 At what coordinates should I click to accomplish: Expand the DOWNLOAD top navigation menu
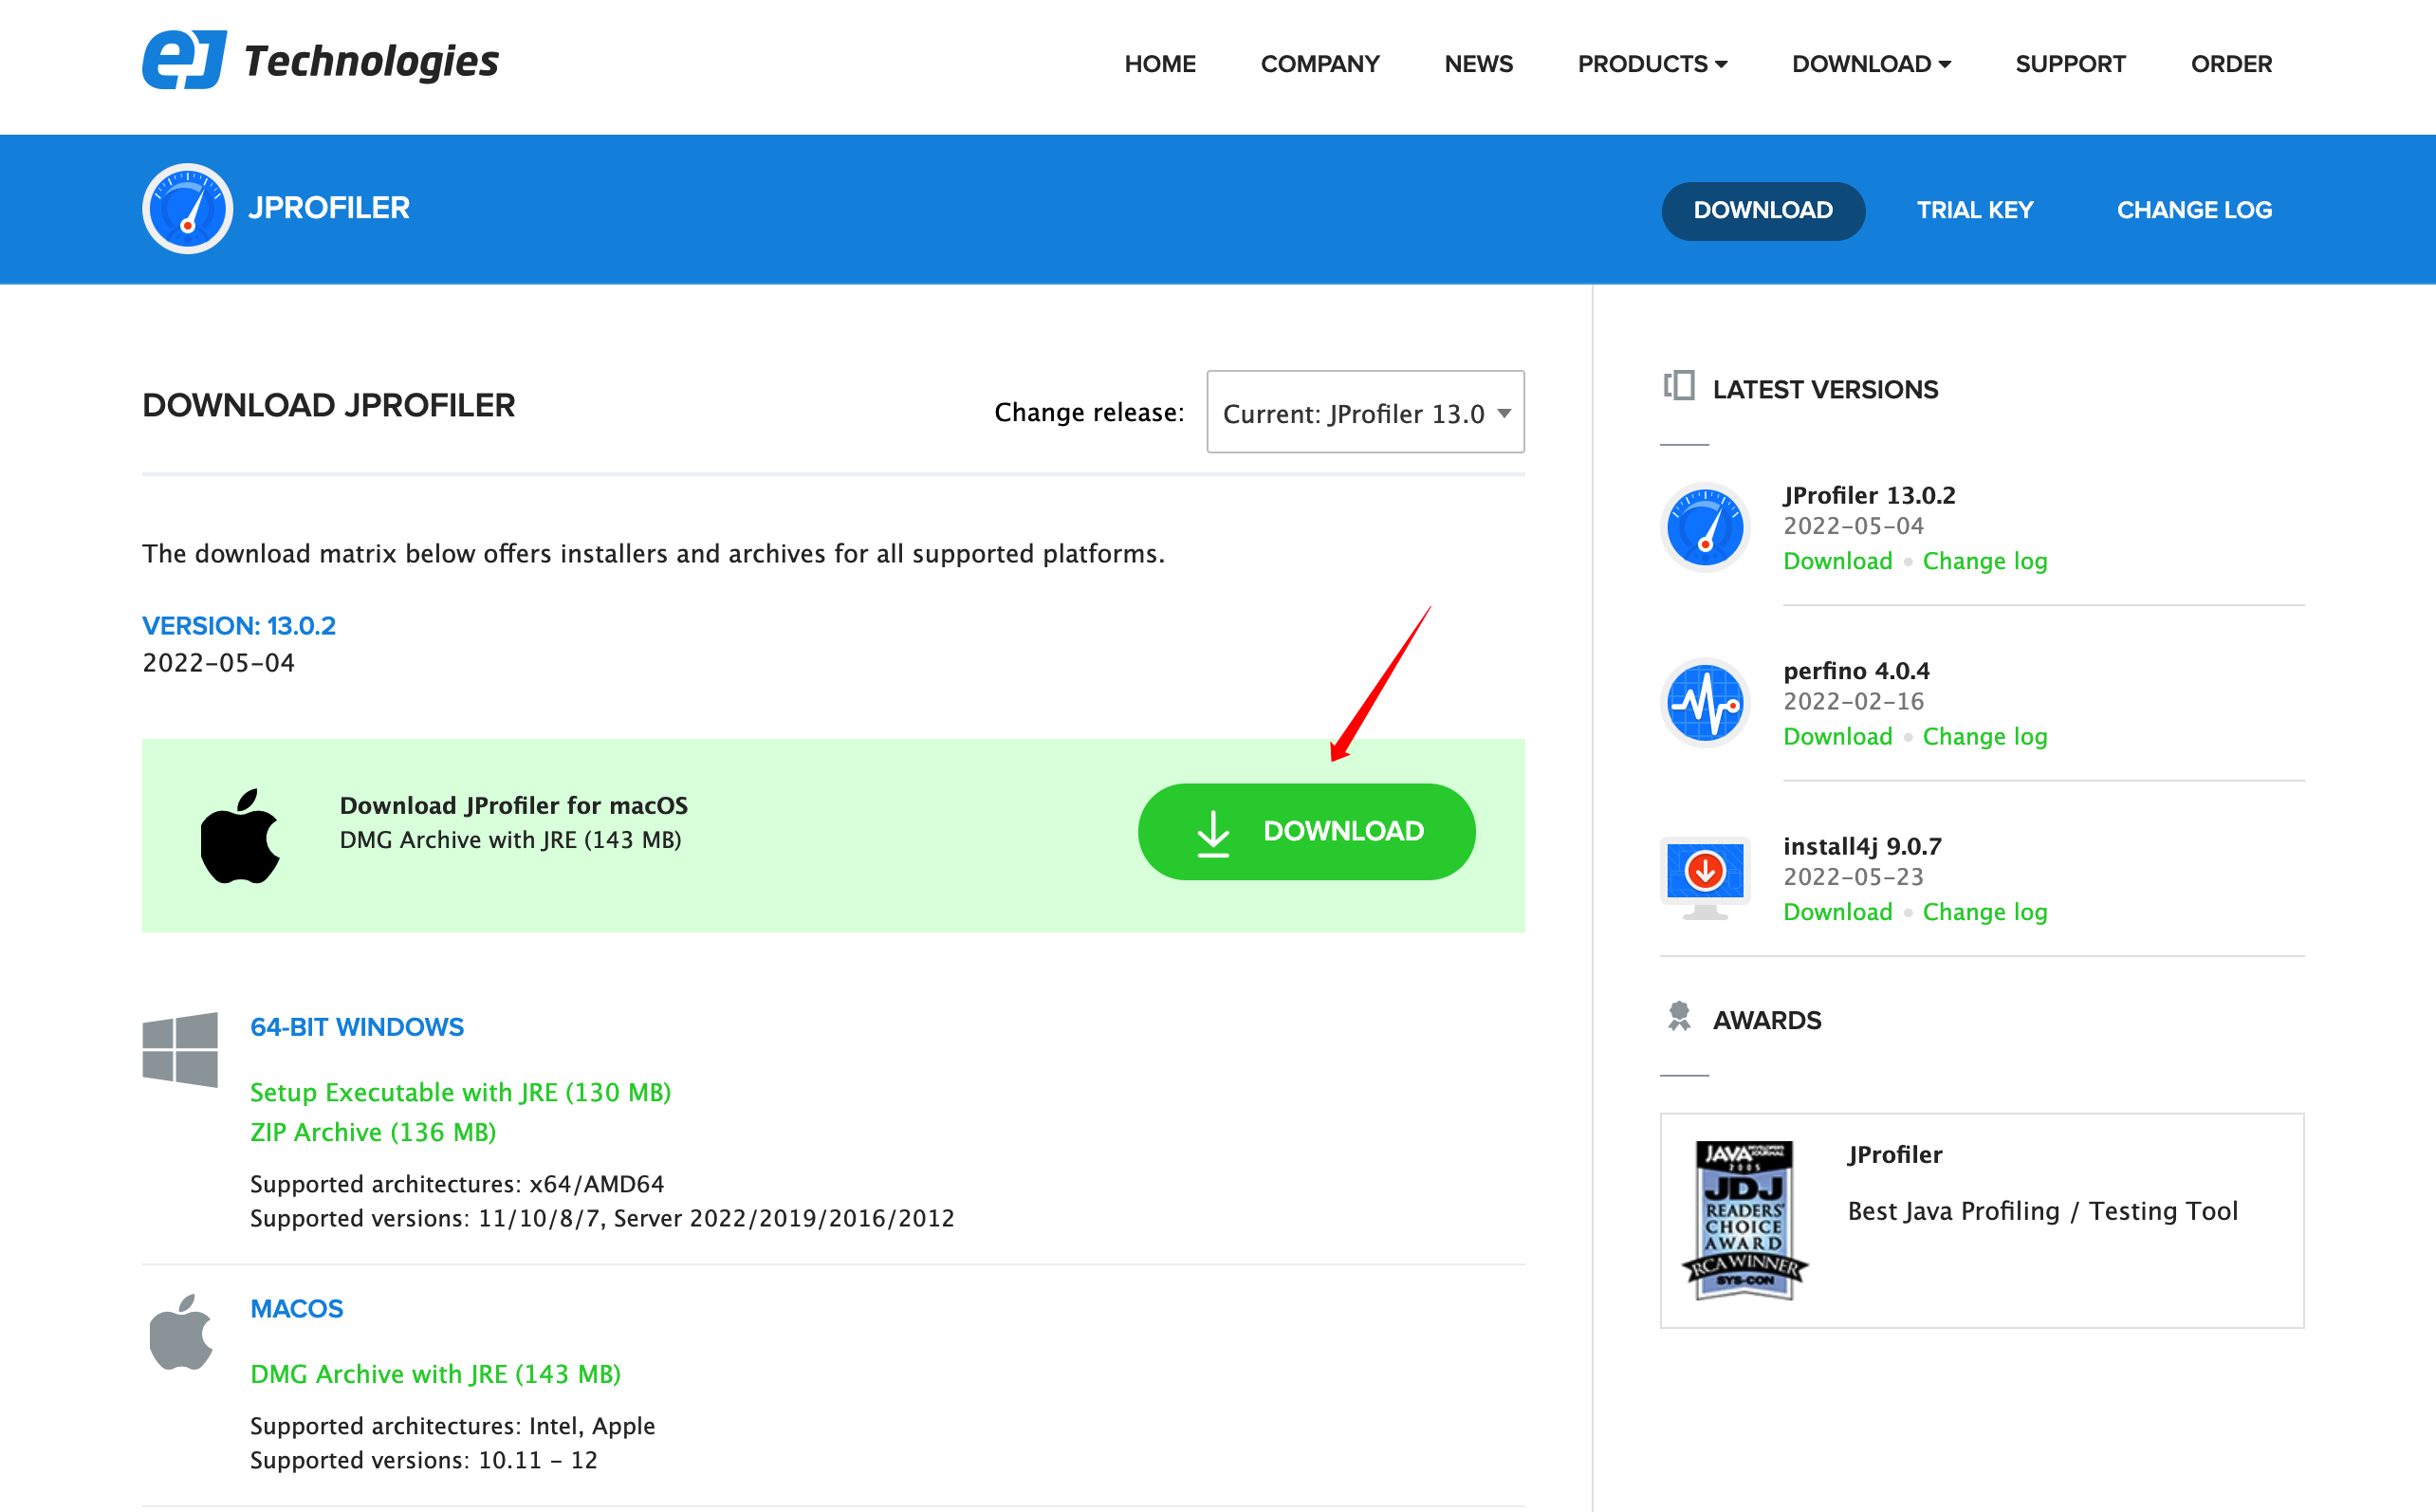(x=1871, y=64)
